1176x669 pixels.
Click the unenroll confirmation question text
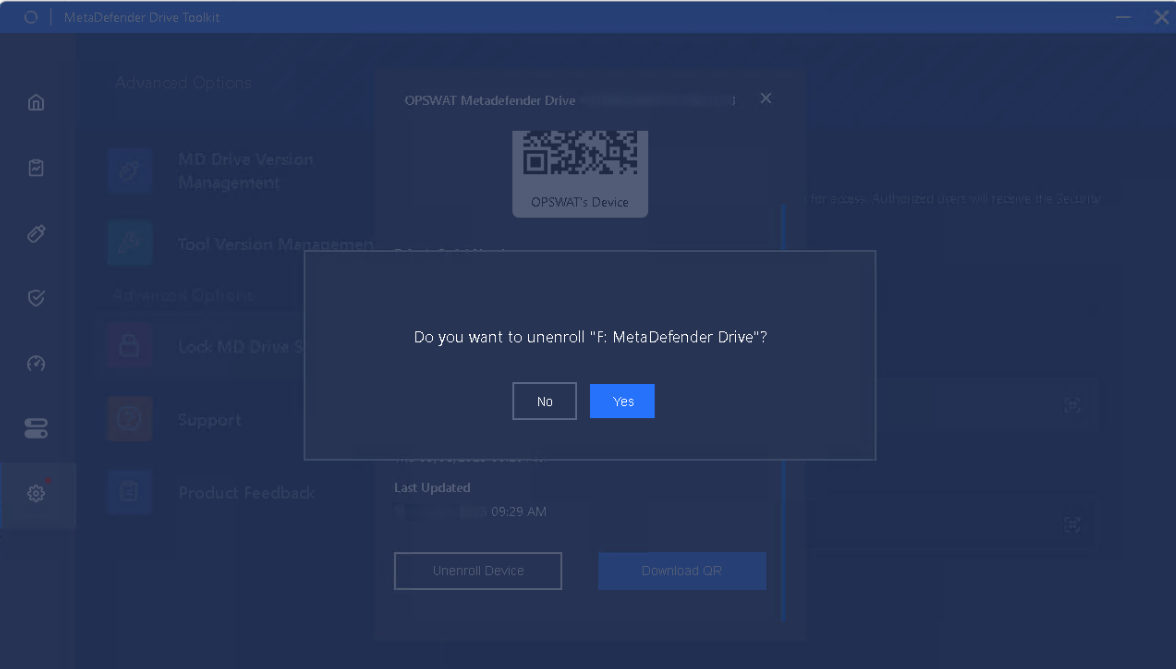590,338
